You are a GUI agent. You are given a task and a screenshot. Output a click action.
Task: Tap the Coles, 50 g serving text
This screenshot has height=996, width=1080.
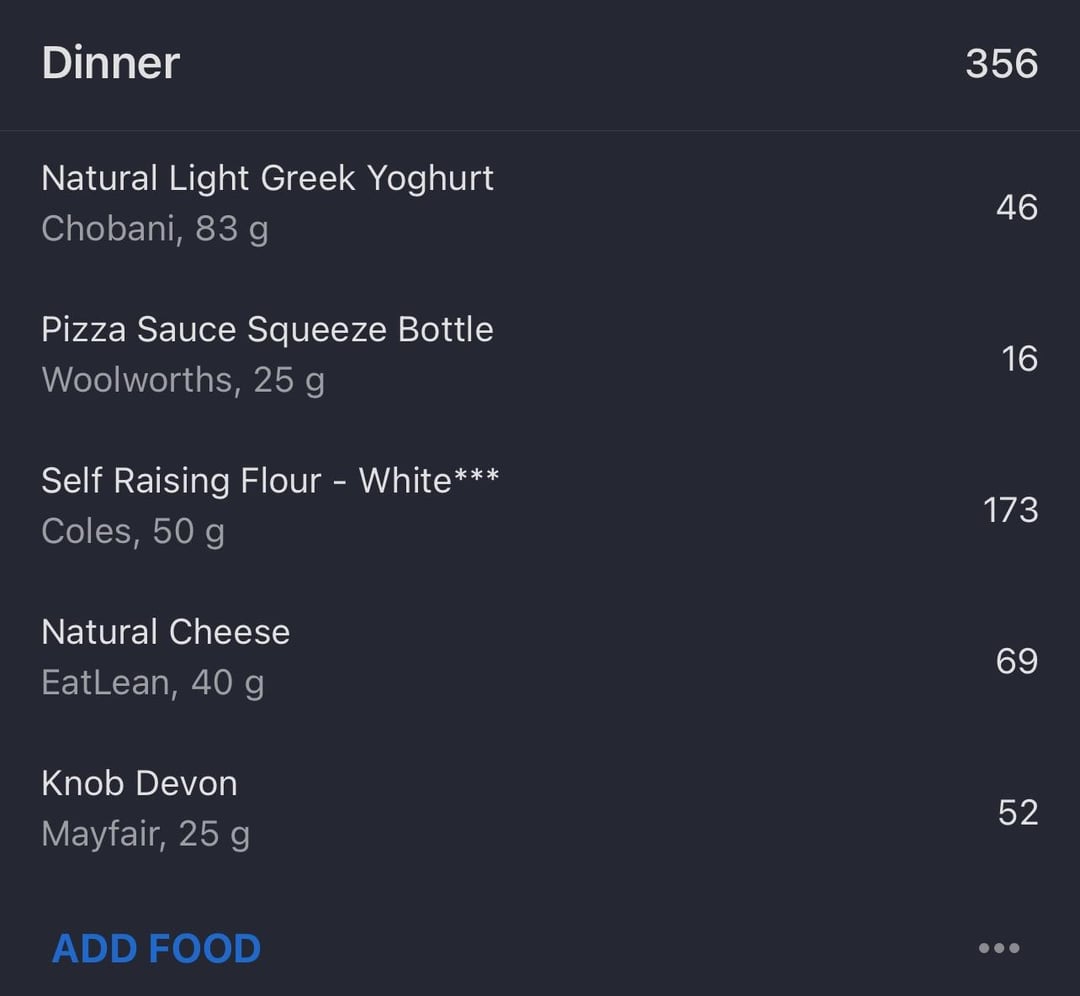pos(133,532)
